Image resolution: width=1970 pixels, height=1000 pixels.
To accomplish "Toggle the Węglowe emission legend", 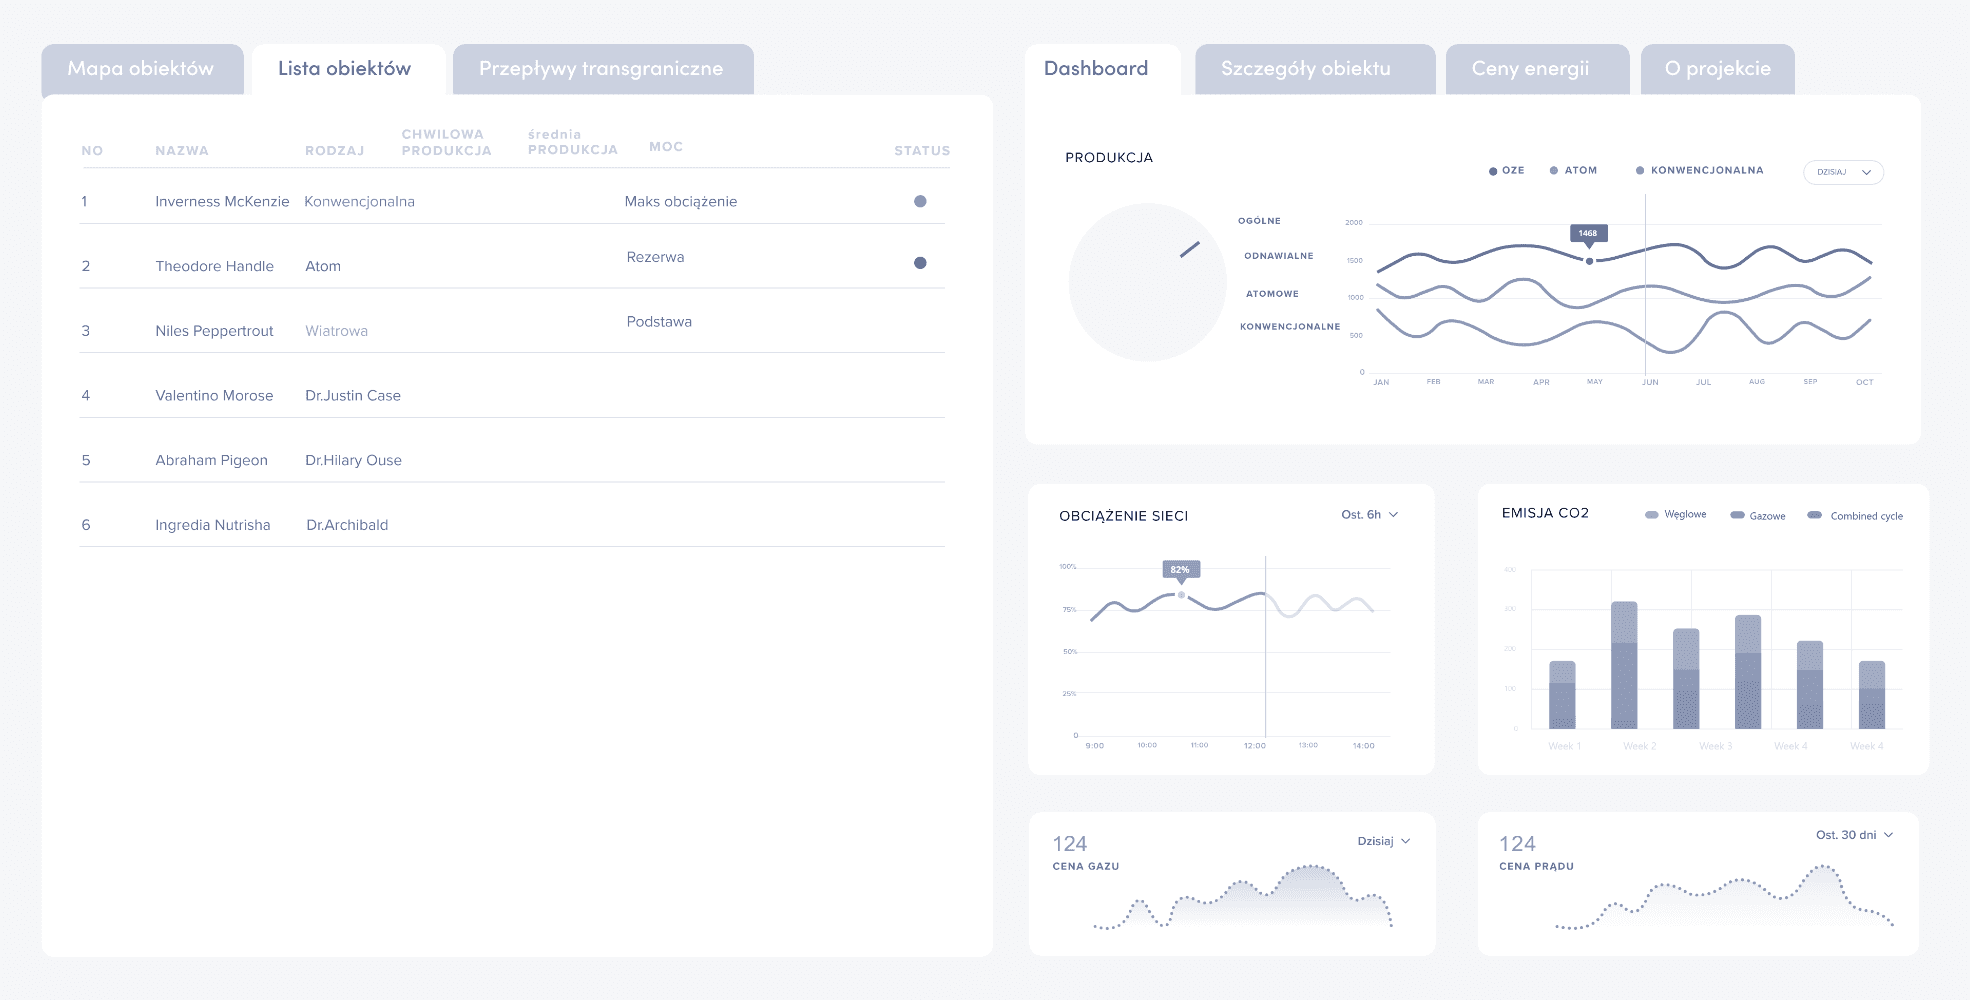I will 1676,514.
